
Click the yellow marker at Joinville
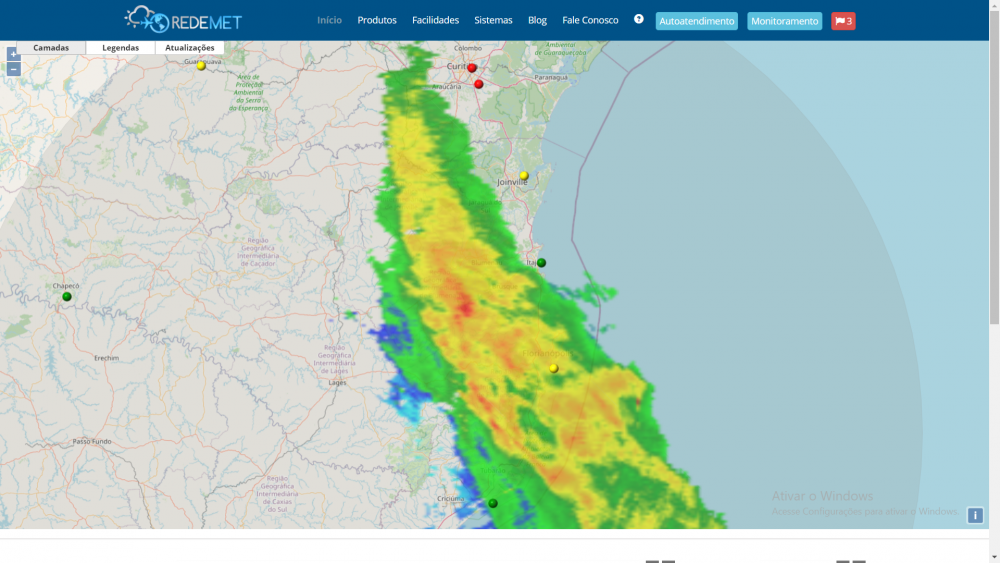coord(523,176)
